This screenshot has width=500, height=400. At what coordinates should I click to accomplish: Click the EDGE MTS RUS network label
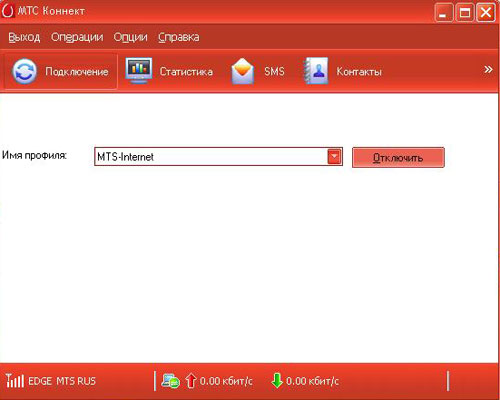[62, 381]
